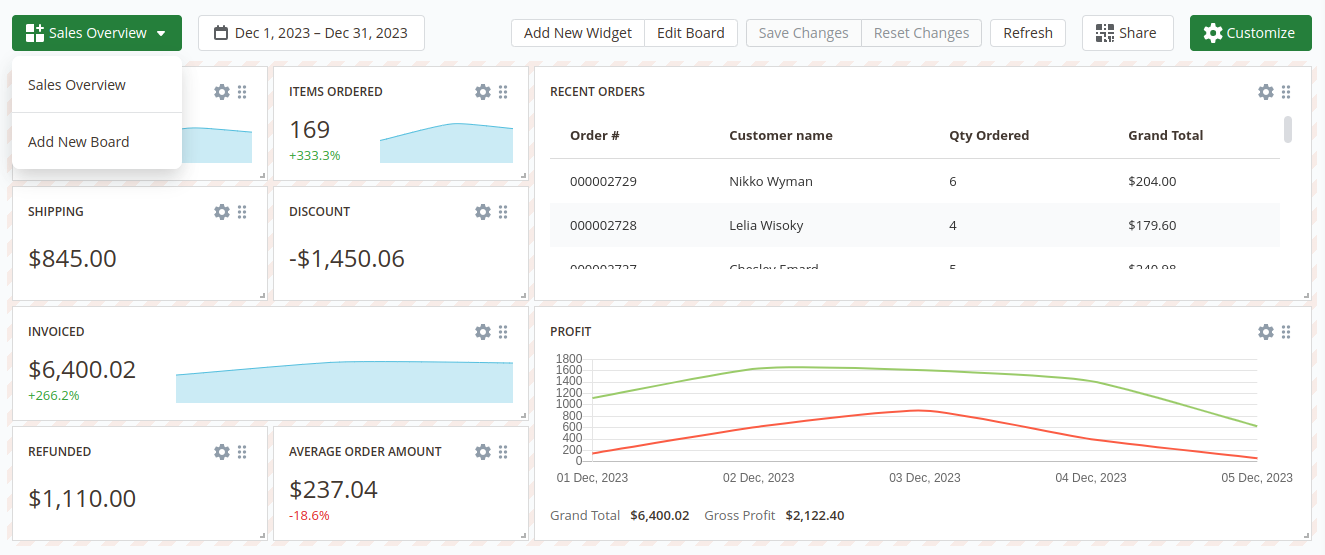Screen dimensions: 1325x555
Task: Click gear icon on the Shipping widget
Action: coord(222,212)
